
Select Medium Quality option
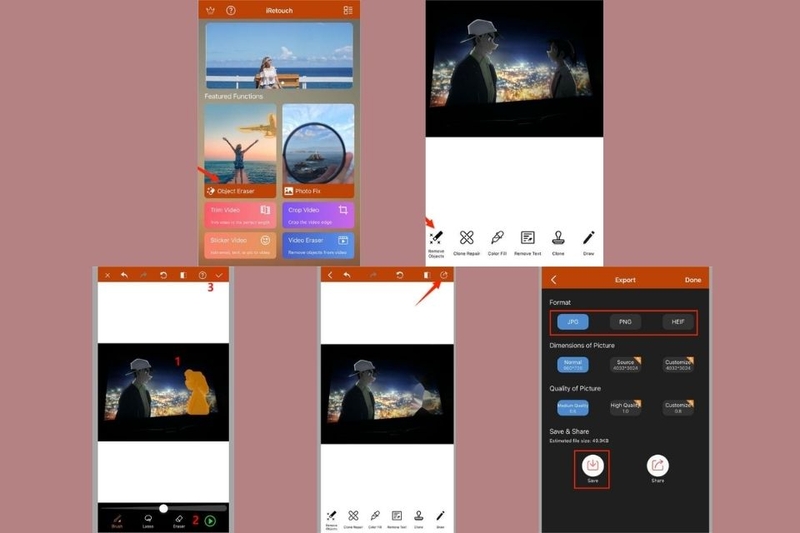tap(573, 408)
